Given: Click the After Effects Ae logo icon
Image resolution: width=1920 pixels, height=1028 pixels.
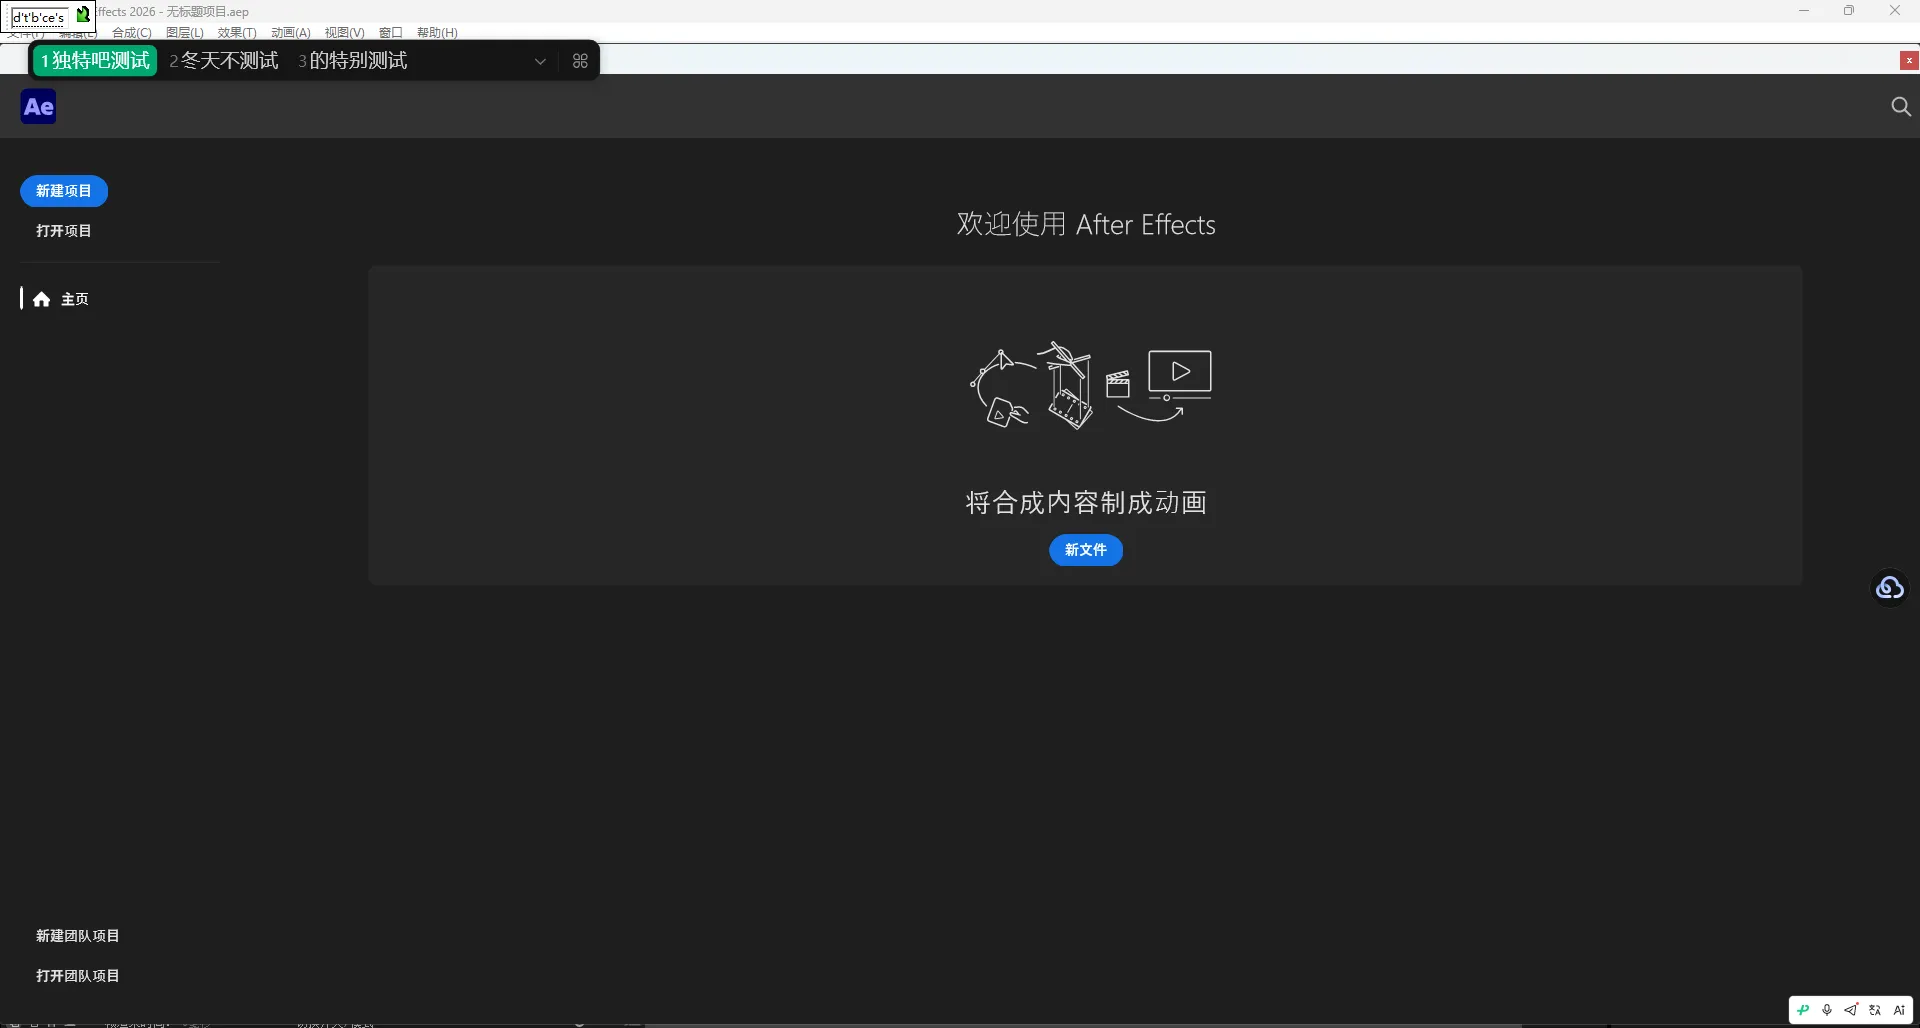Looking at the screenshot, I should 39,107.
